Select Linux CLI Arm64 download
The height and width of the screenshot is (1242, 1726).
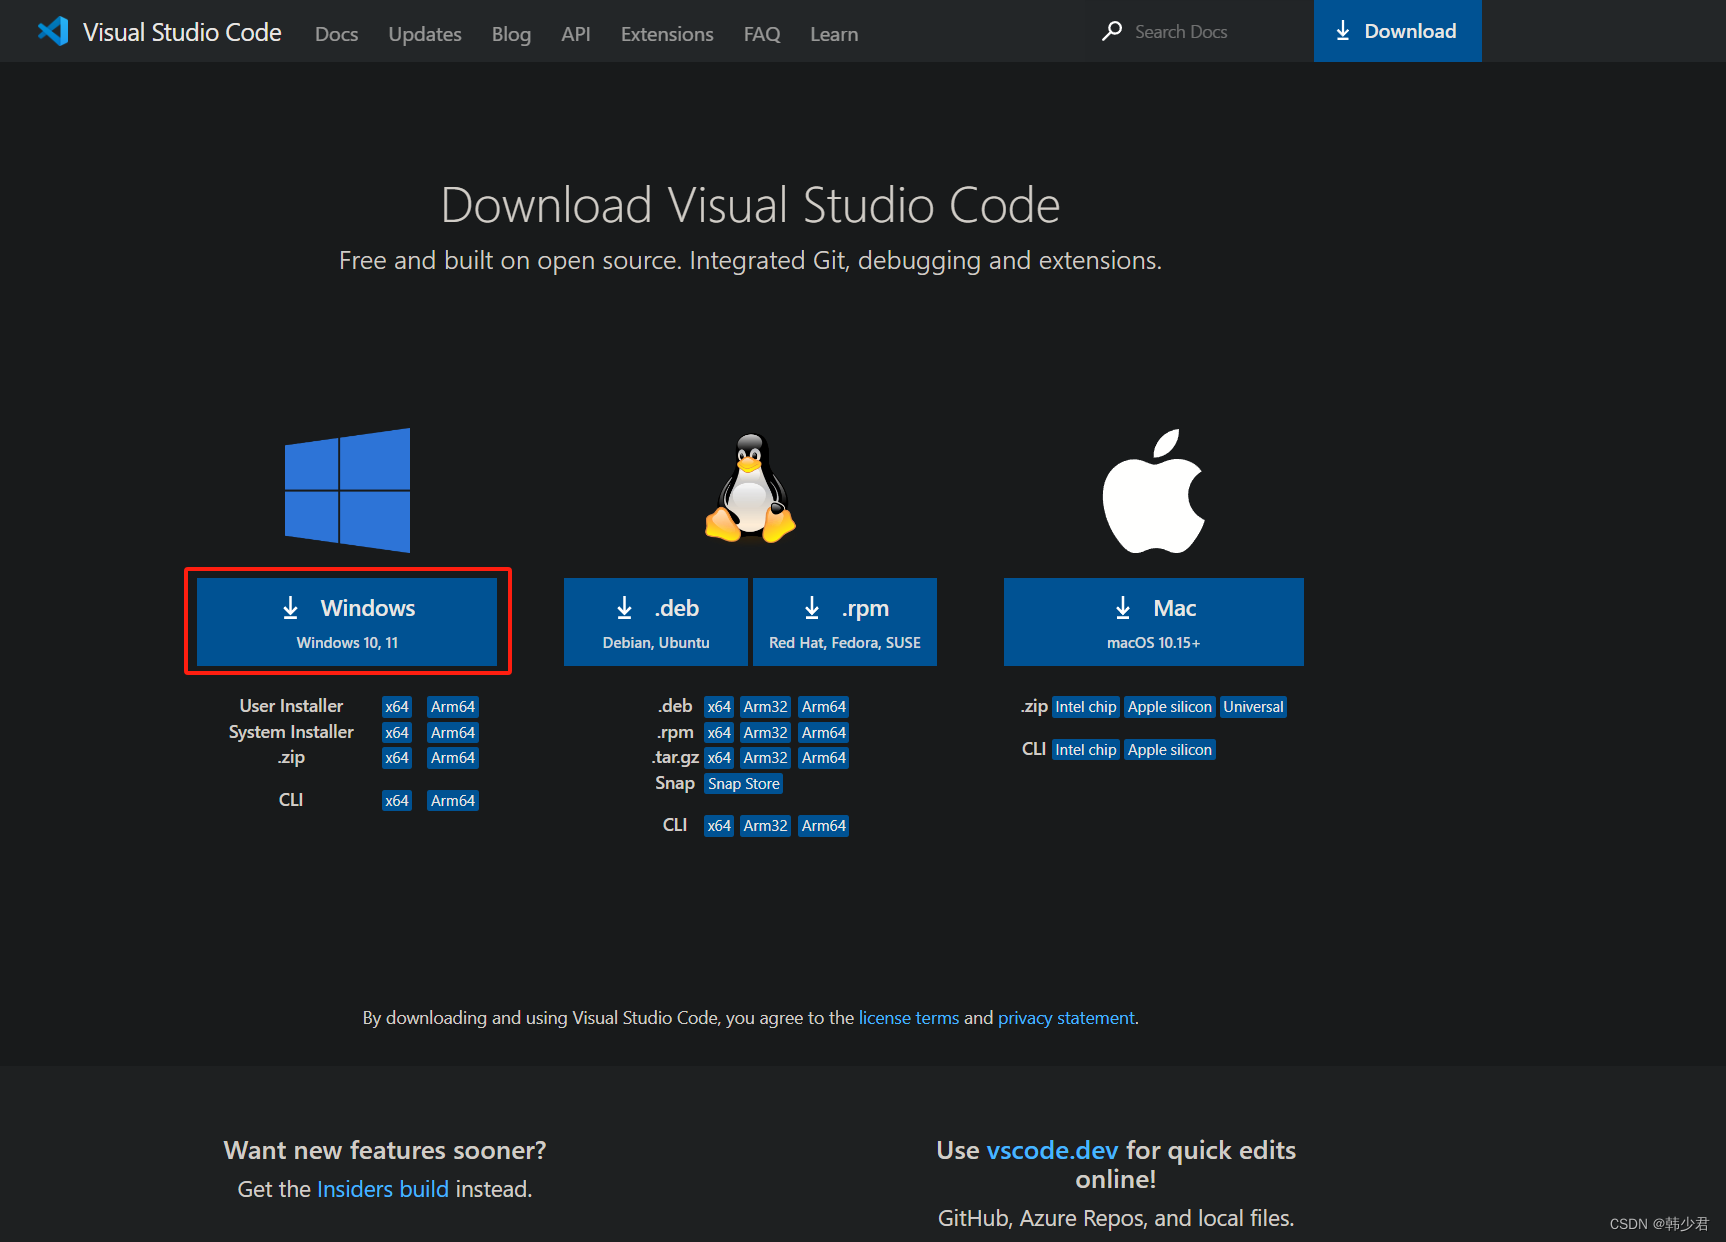pos(824,826)
